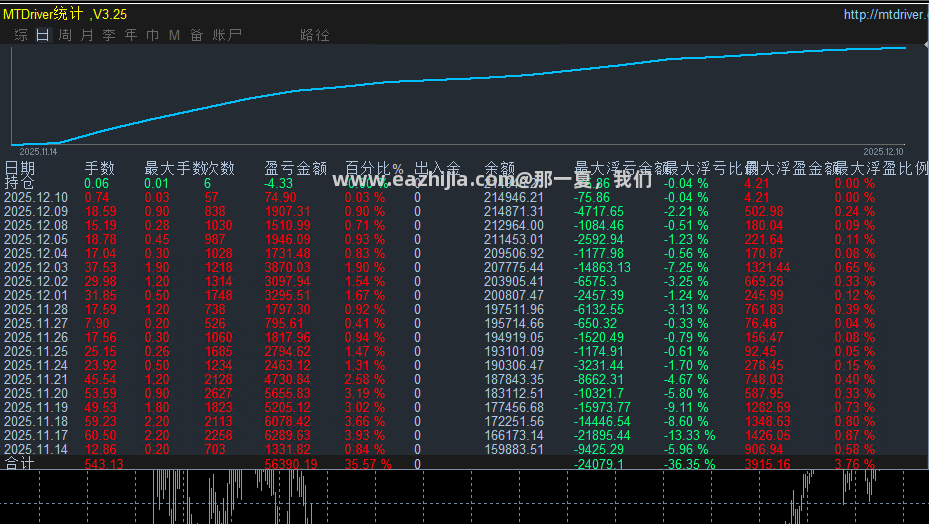929x524 pixels.
Task: Select the 2025.11.28 row date
Action: click(x=36, y=309)
